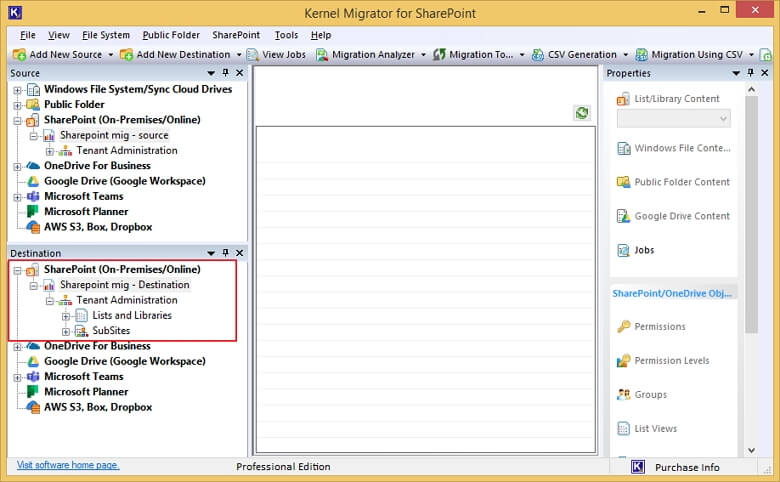Collapse Tenant Administration in Destination tree
The width and height of the screenshot is (780, 482).
50,301
